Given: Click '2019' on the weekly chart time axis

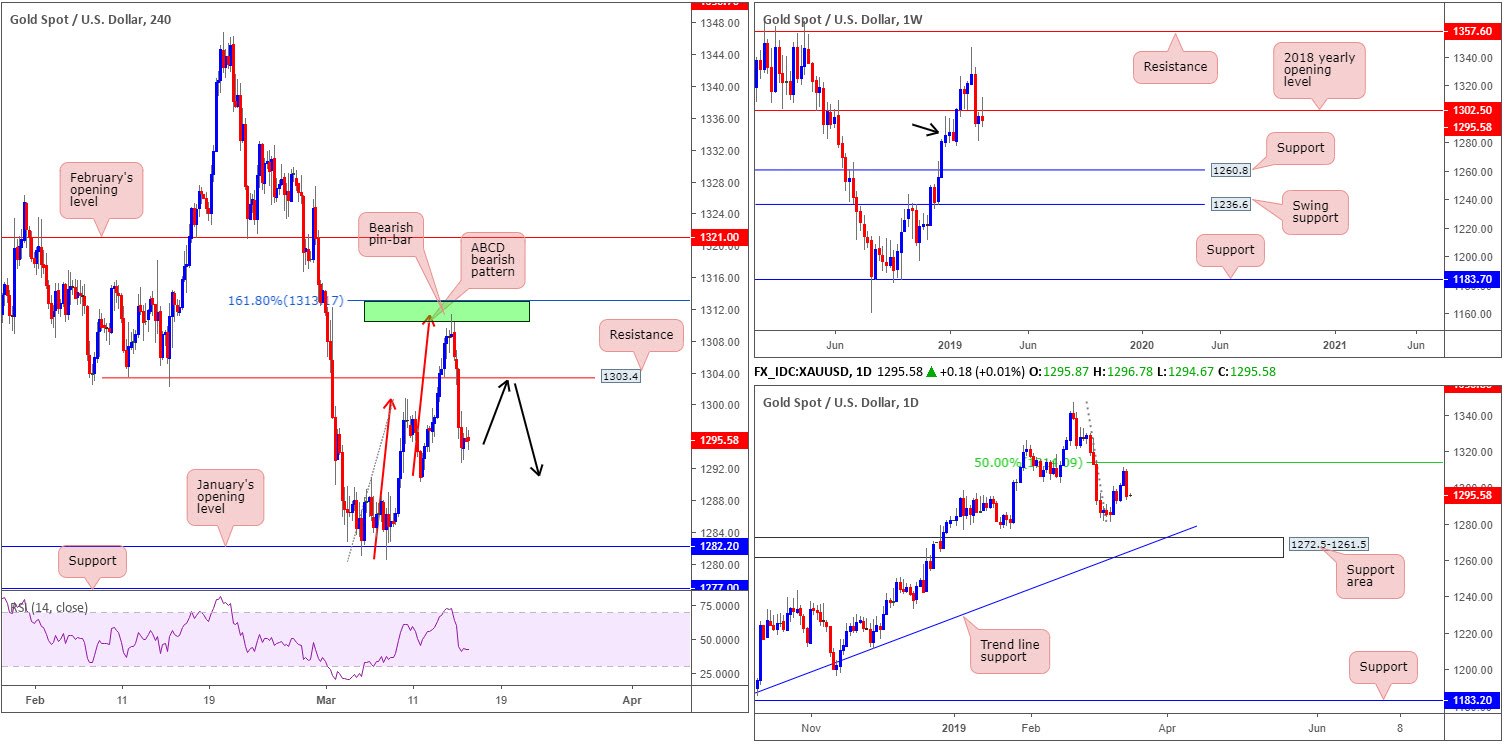Looking at the screenshot, I should 950,343.
